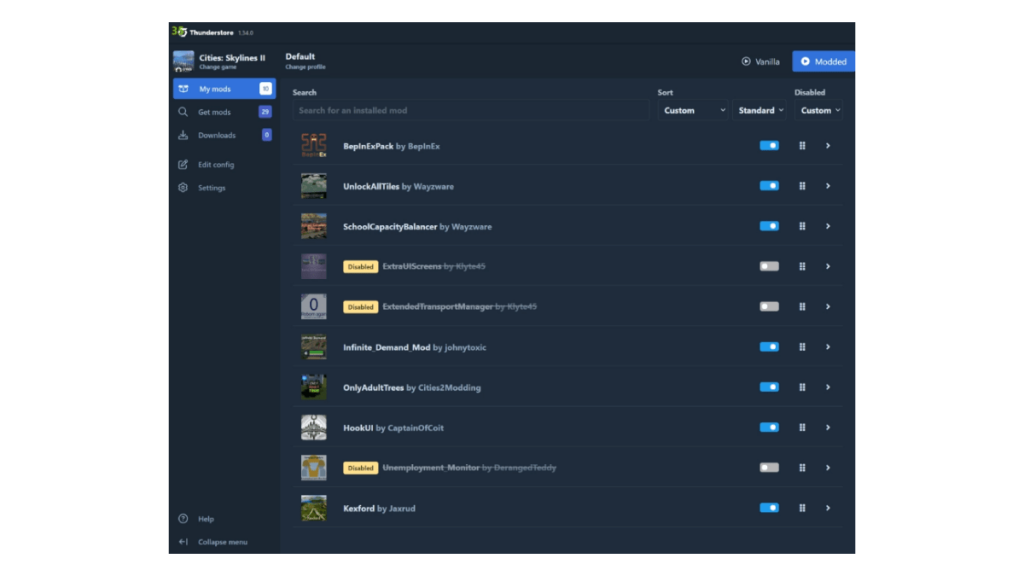Image resolution: width=1024 pixels, height=576 pixels.
Task: Click Collapse menu
Action: tap(225, 541)
